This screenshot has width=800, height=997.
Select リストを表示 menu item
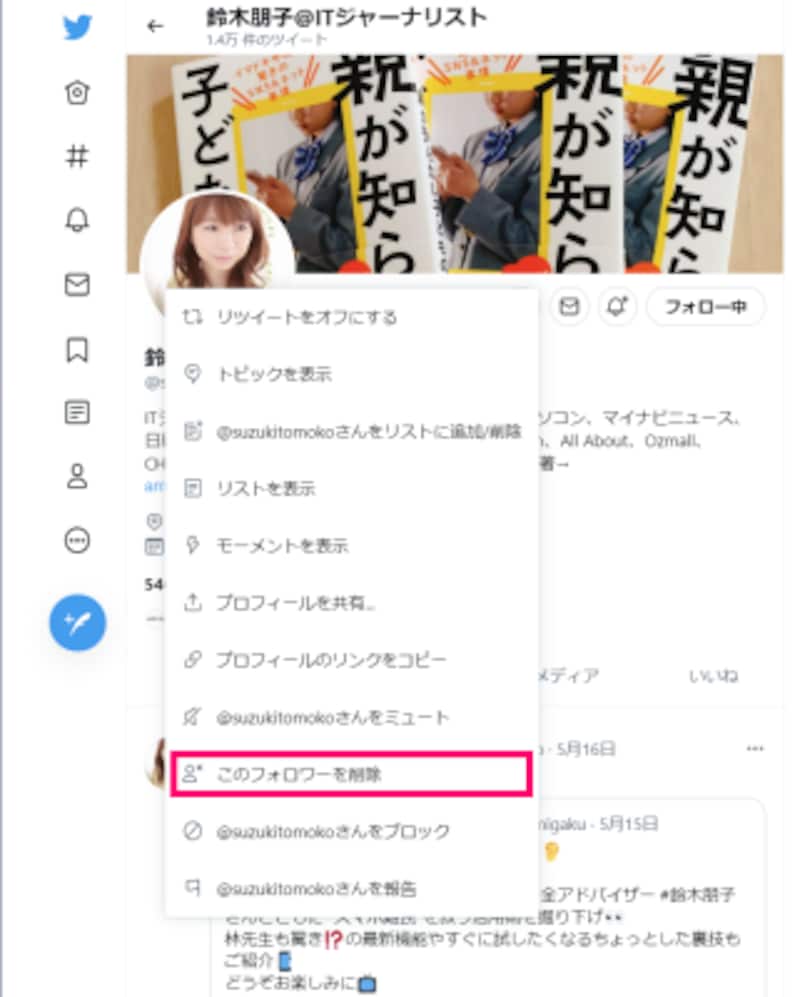click(351, 488)
